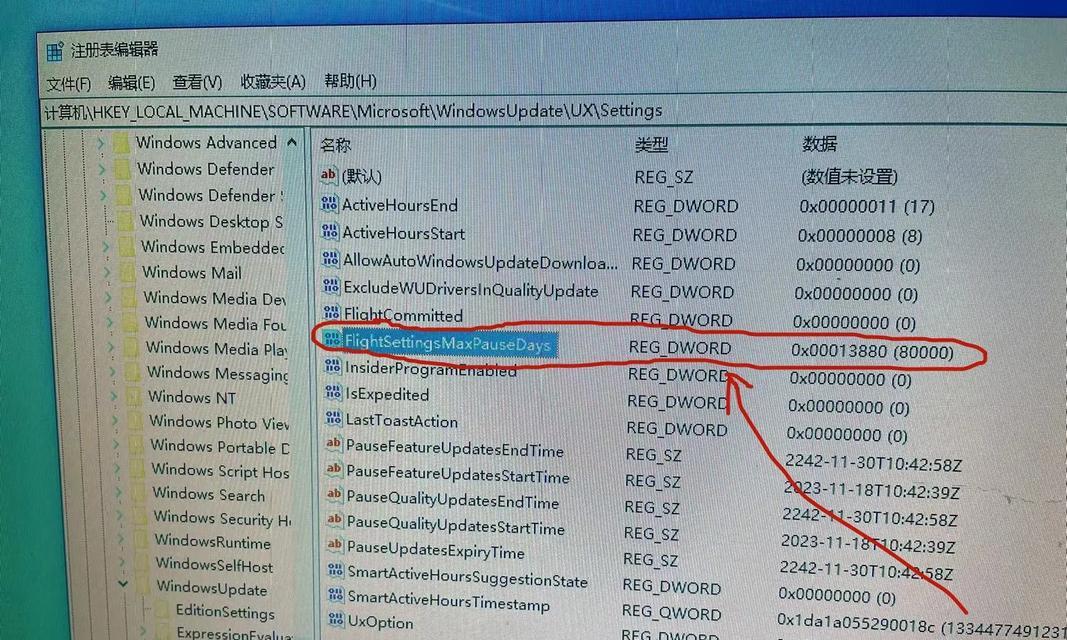The image size is (1067, 640).
Task: Select the Windows Media Fou tree key
Action: pyautogui.click(x=215, y=323)
